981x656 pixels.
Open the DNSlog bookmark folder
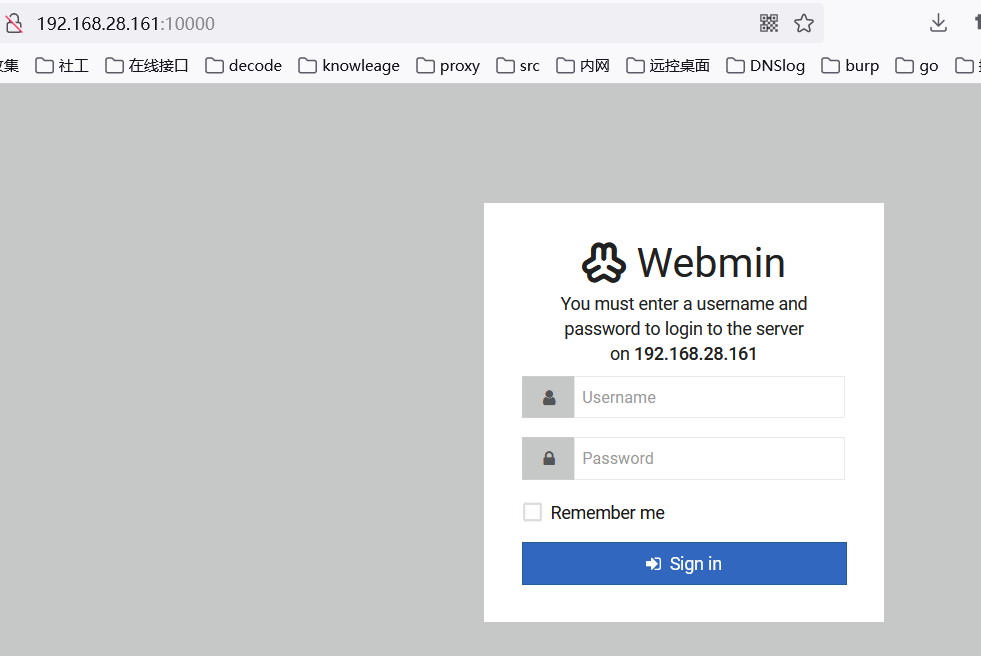[766, 66]
